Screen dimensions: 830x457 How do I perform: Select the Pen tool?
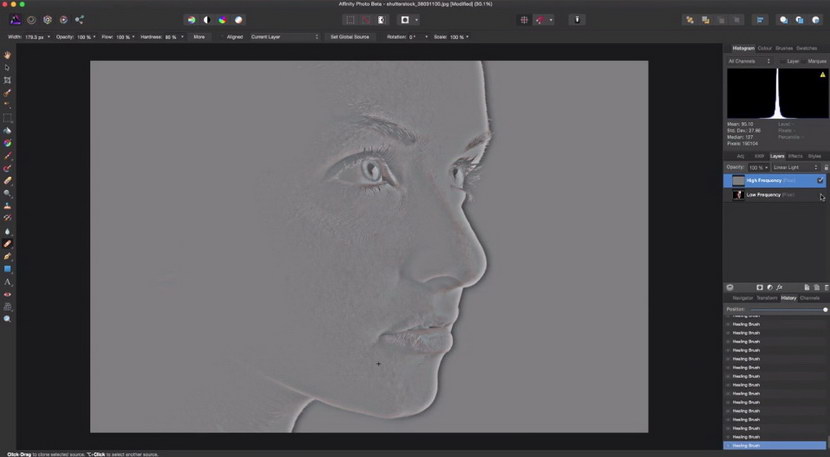[7, 257]
